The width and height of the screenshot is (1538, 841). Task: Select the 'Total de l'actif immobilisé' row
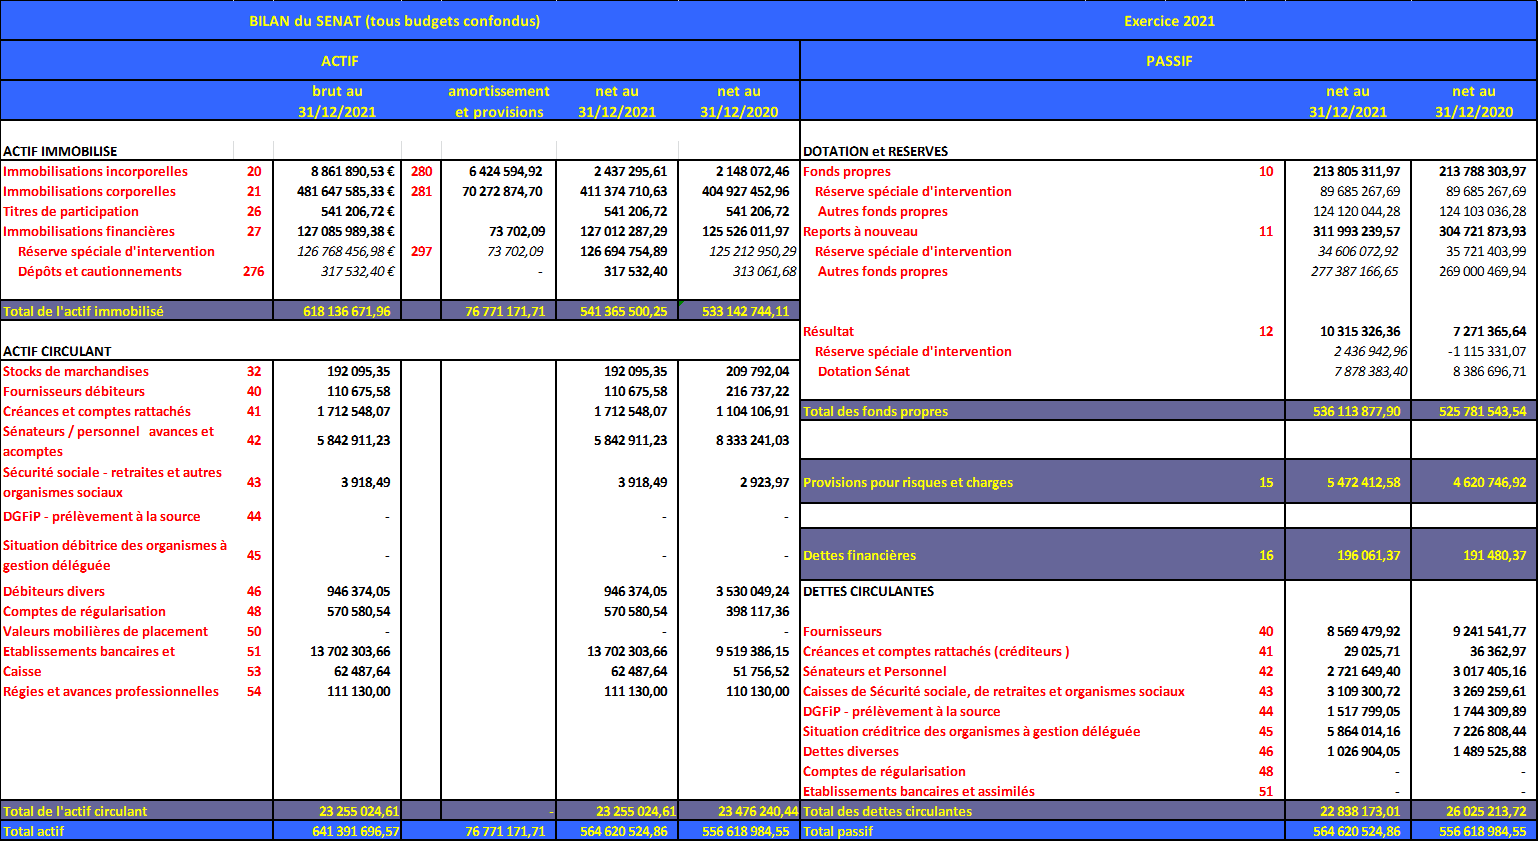tap(83, 311)
